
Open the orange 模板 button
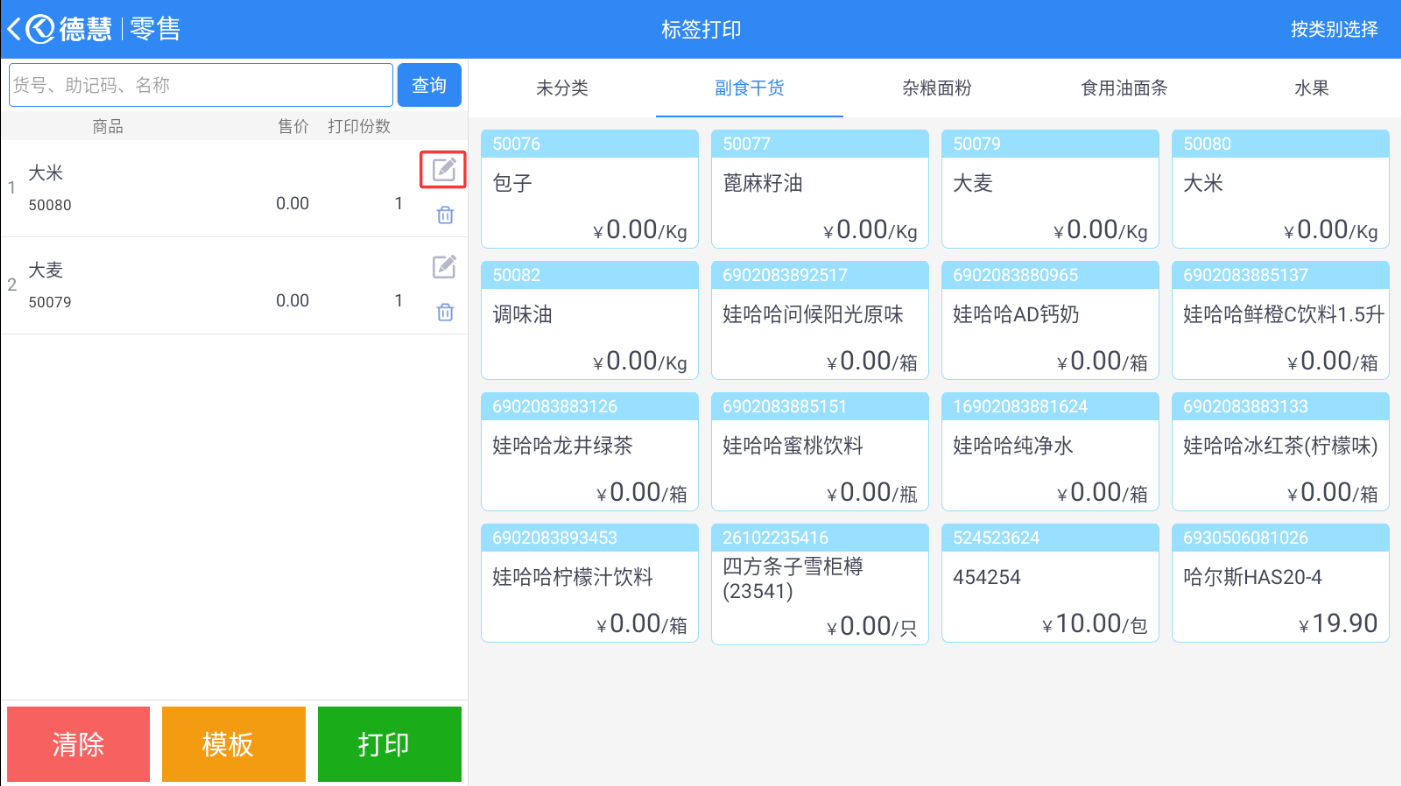click(233, 744)
